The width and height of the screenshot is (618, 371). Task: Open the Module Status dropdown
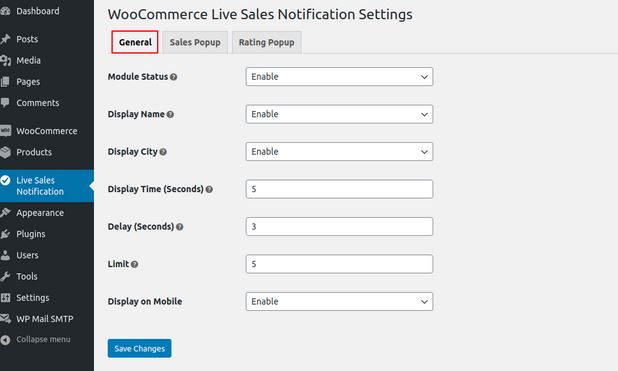(x=339, y=76)
